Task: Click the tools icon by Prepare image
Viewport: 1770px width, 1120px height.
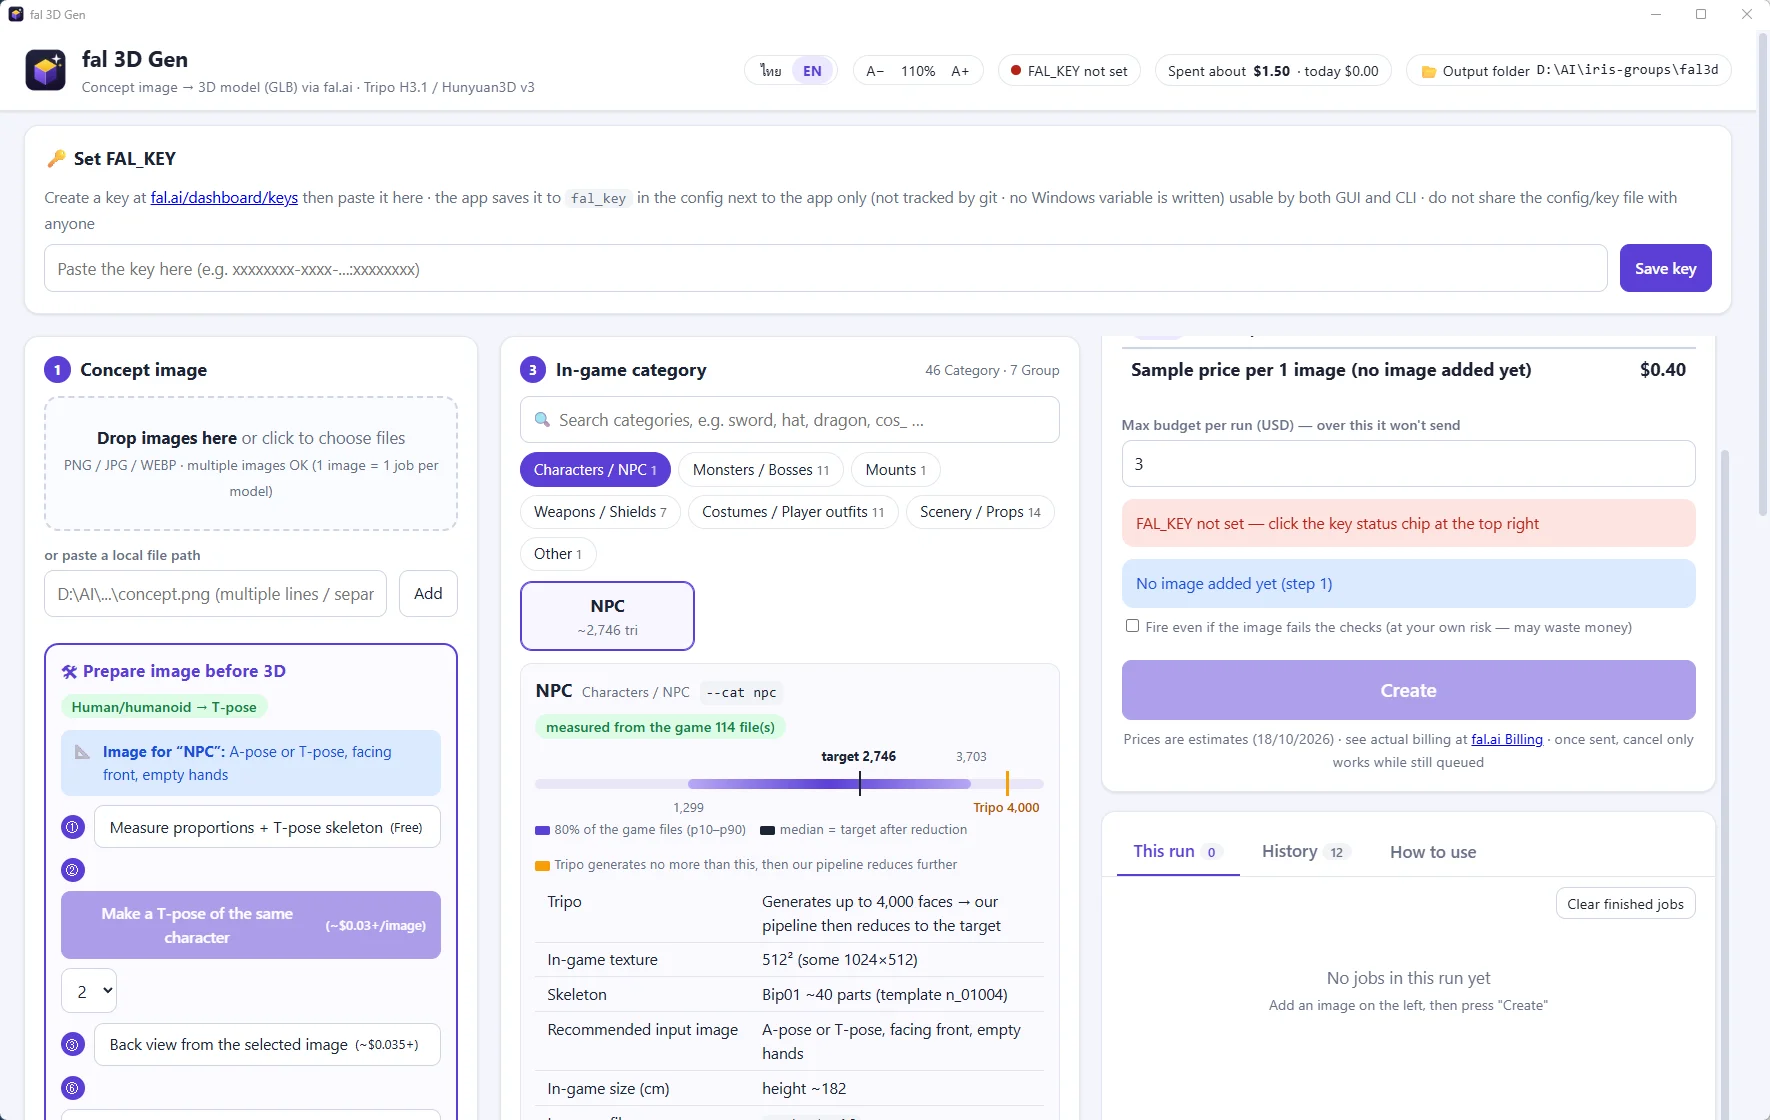Action: tap(69, 671)
